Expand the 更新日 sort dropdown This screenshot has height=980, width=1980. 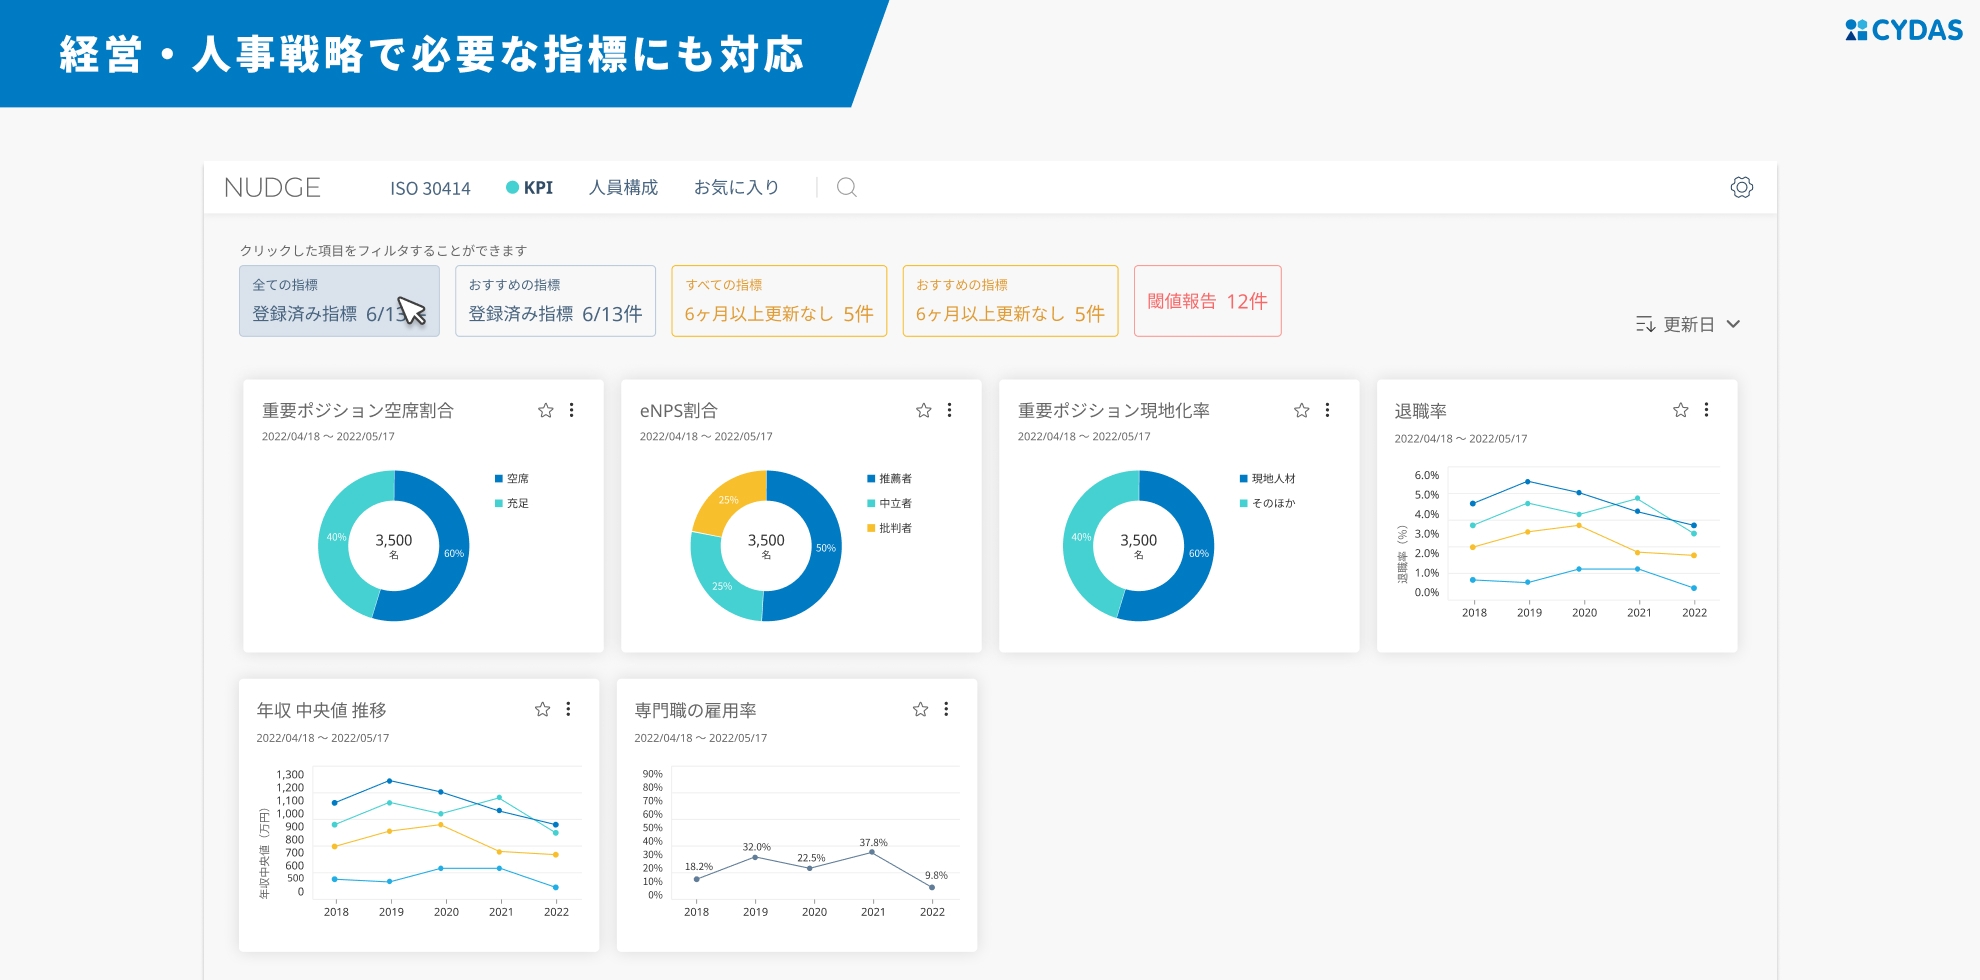pyautogui.click(x=1688, y=324)
